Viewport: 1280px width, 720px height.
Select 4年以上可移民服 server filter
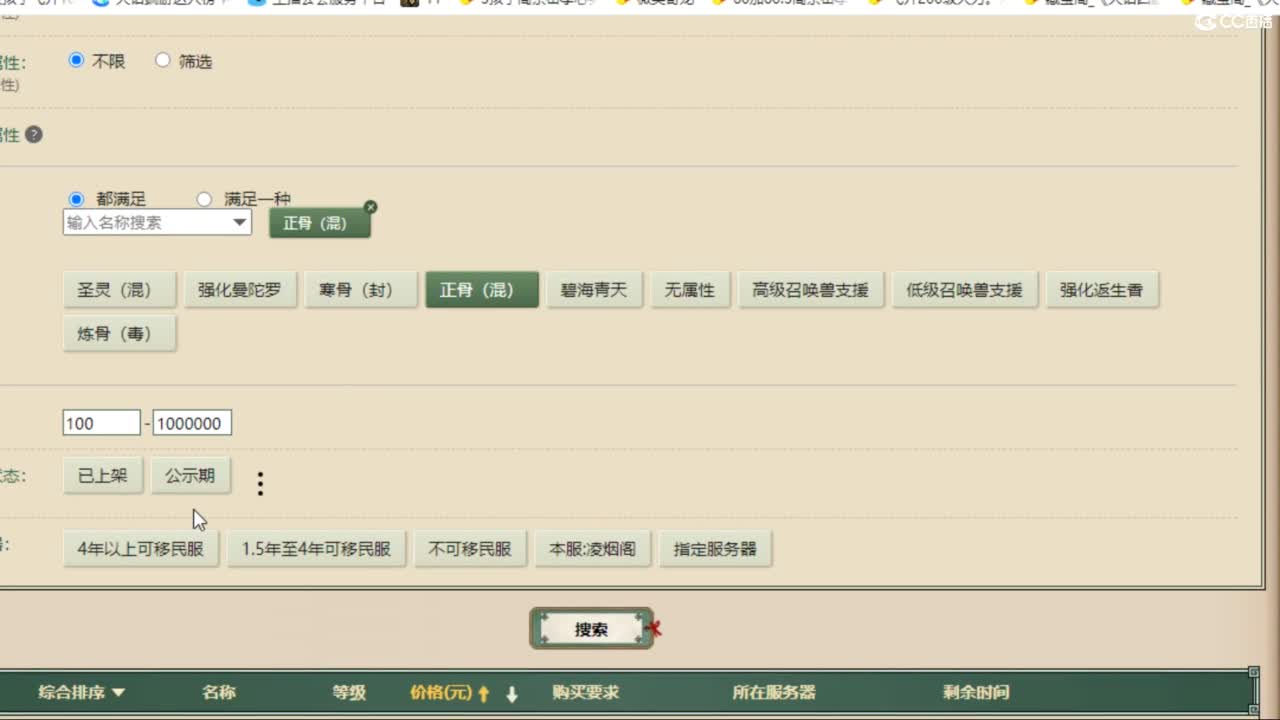click(x=141, y=549)
